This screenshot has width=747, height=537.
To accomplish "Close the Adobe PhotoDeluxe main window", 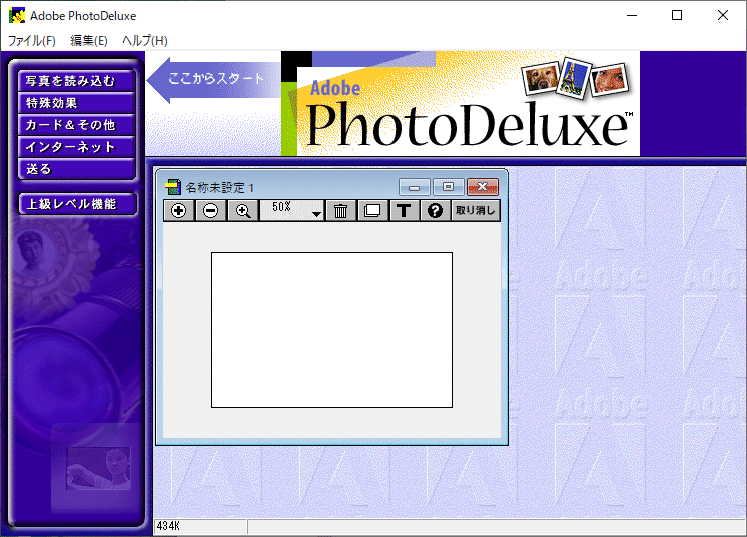I will (x=722, y=15).
